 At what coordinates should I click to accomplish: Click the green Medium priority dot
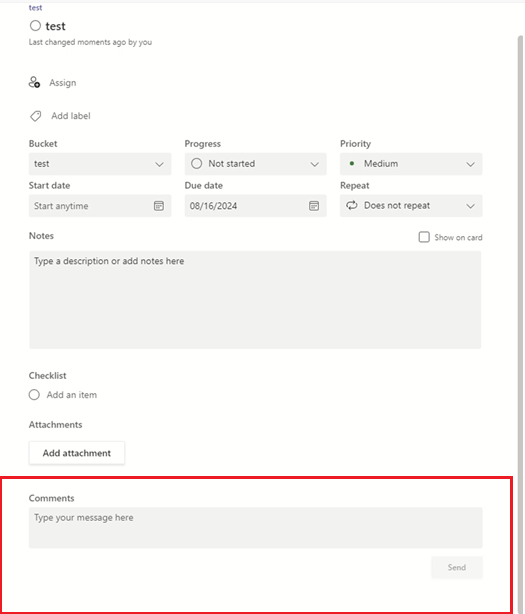coord(352,164)
